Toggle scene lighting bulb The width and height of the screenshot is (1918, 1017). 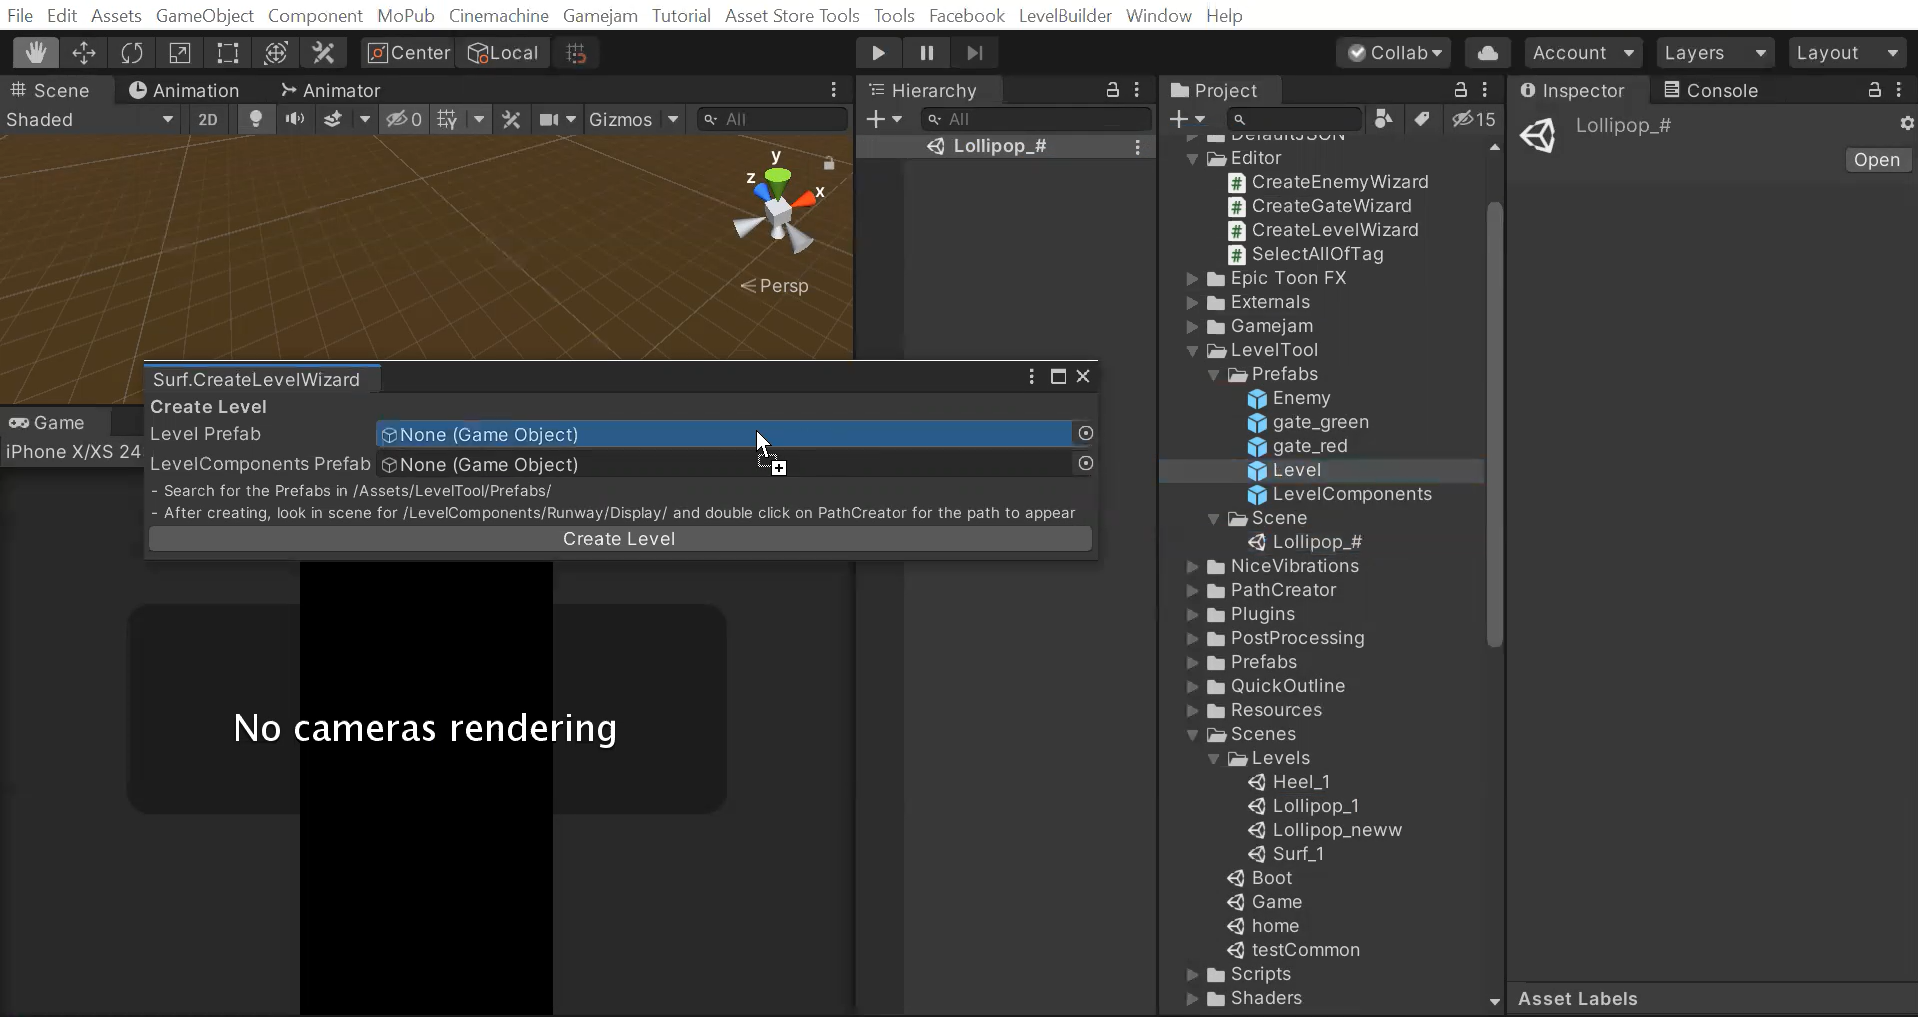coord(256,120)
